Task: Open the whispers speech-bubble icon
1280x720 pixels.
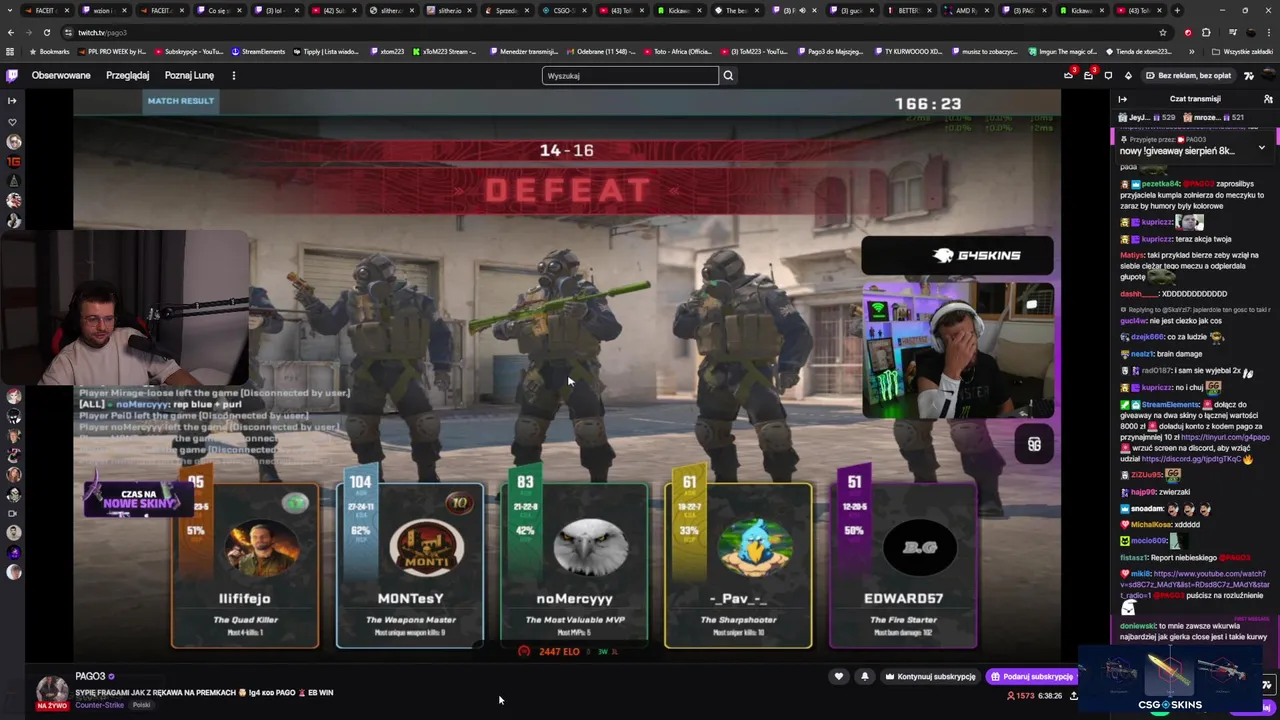Action: (x=1108, y=76)
